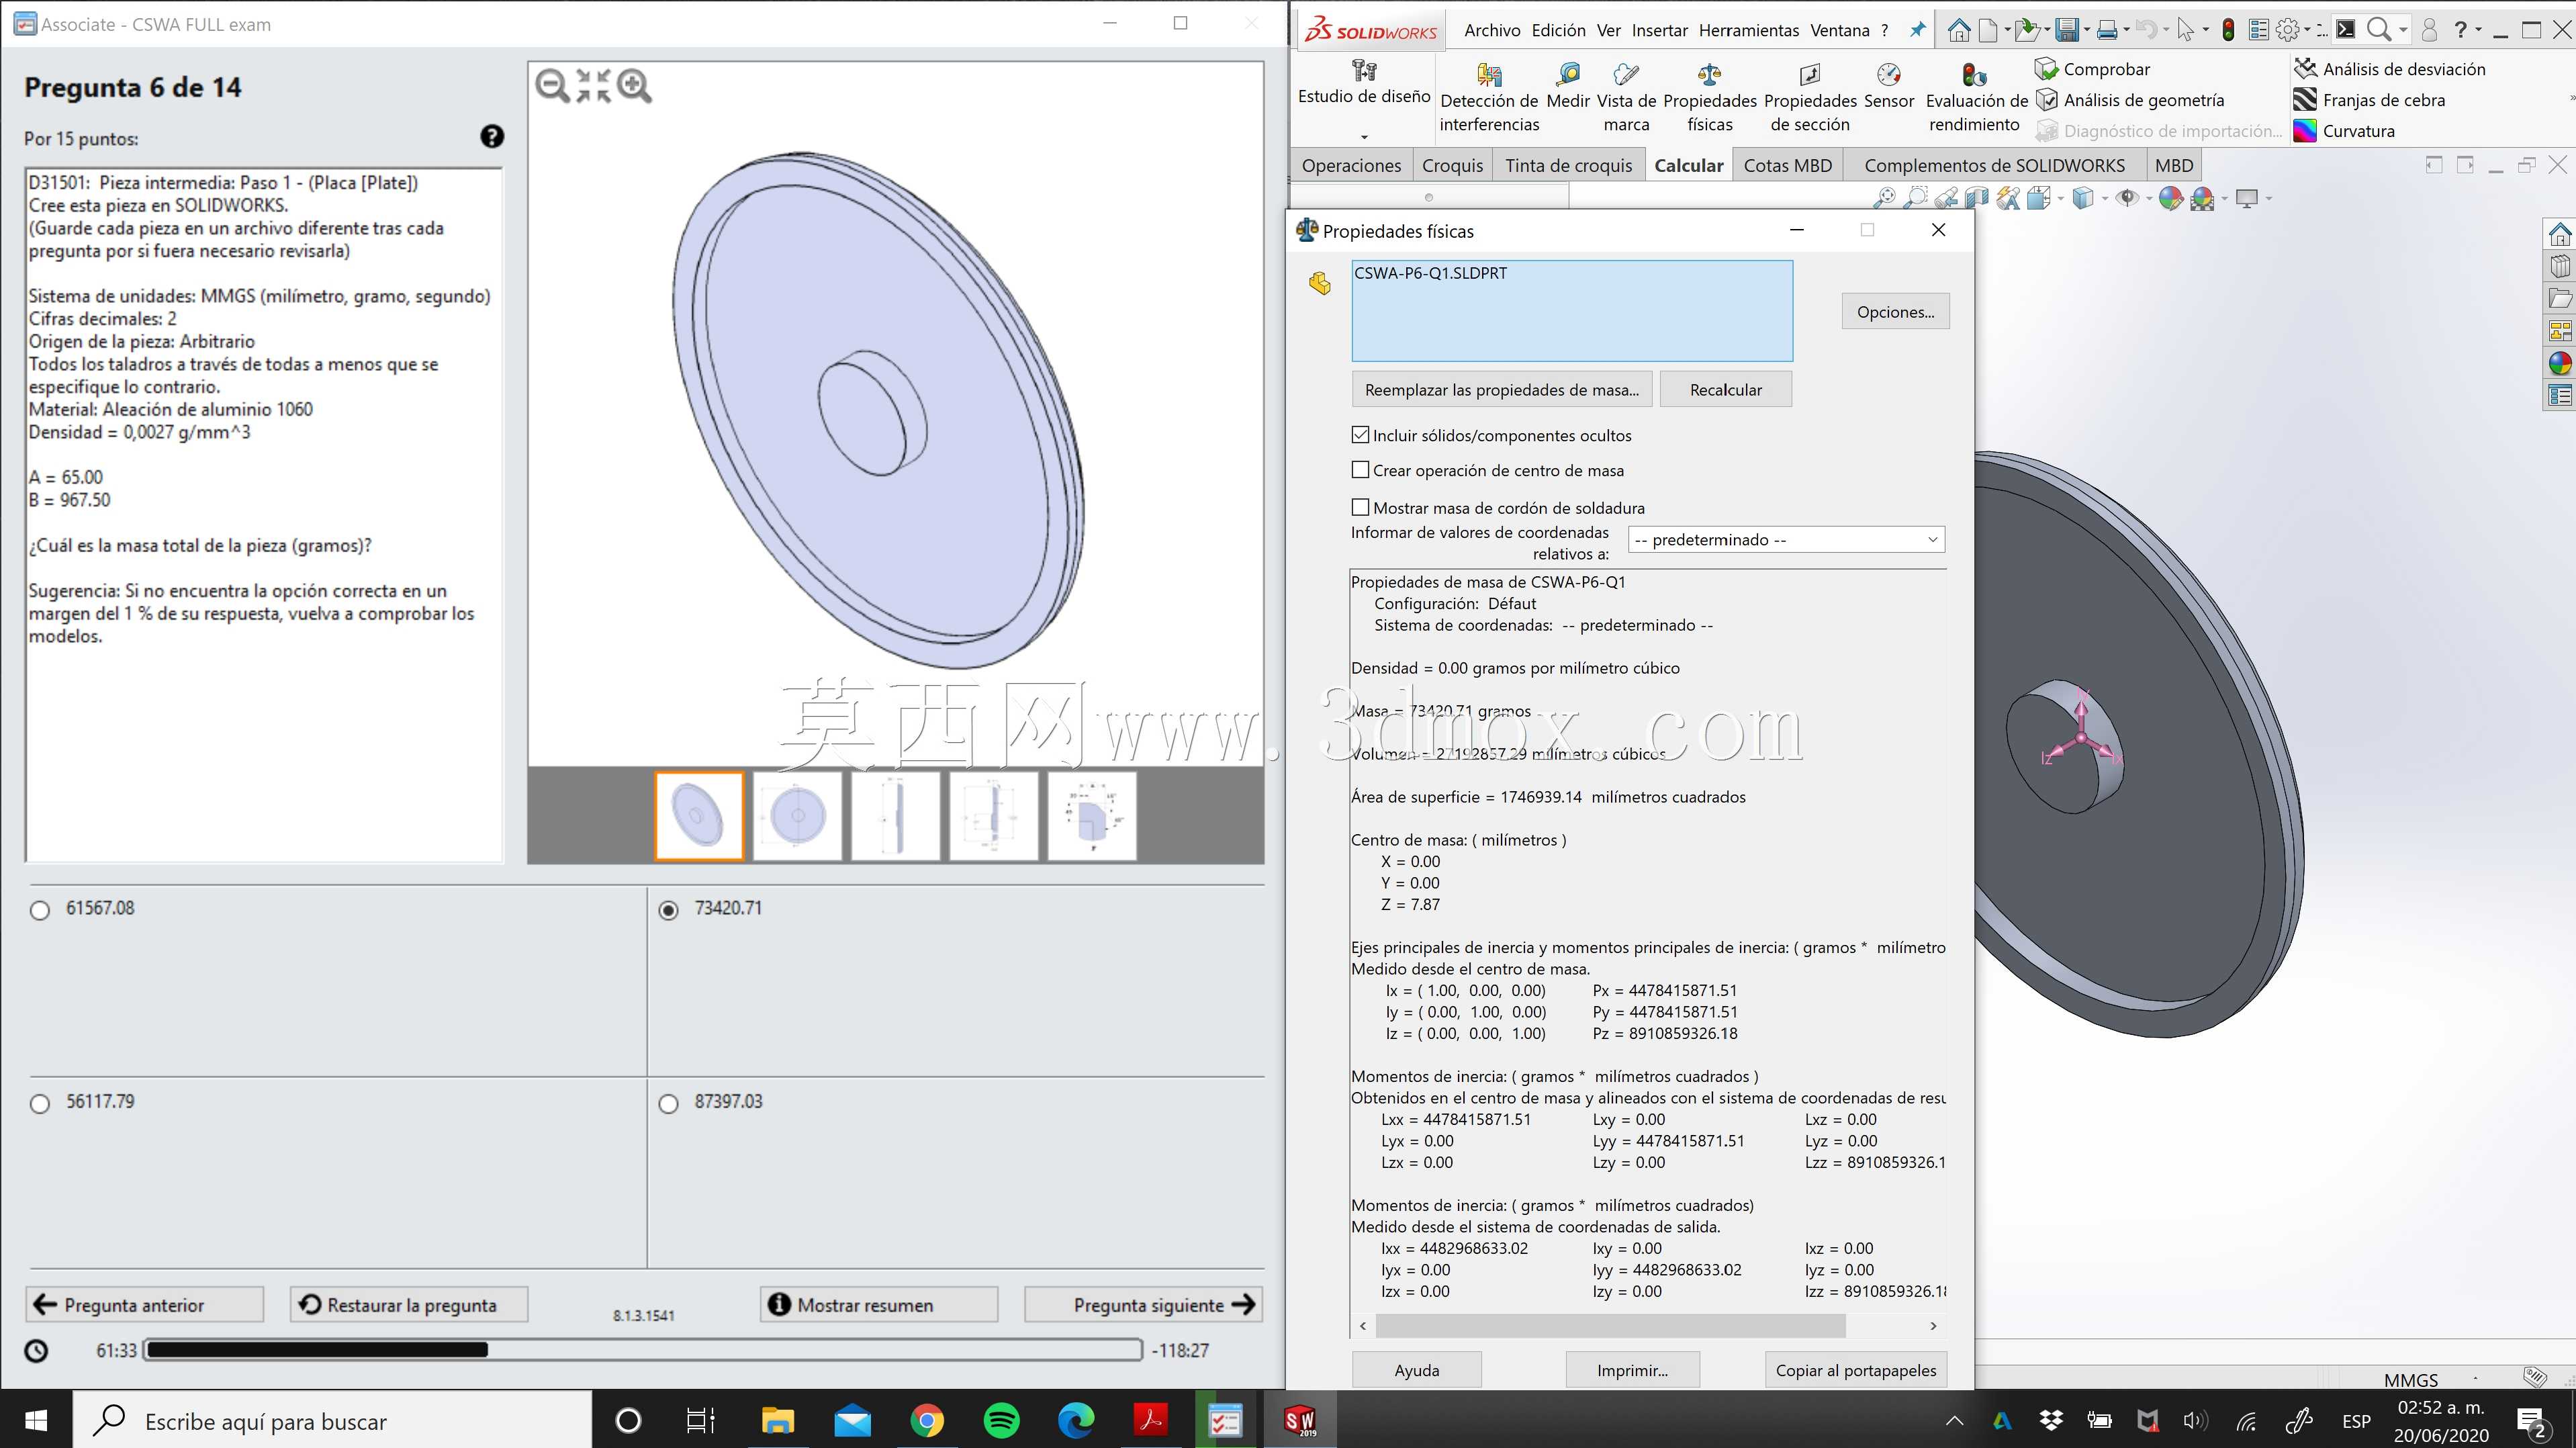Viewport: 2576px width, 1448px height.
Task: Zoom in the exam image
Action: (634, 86)
